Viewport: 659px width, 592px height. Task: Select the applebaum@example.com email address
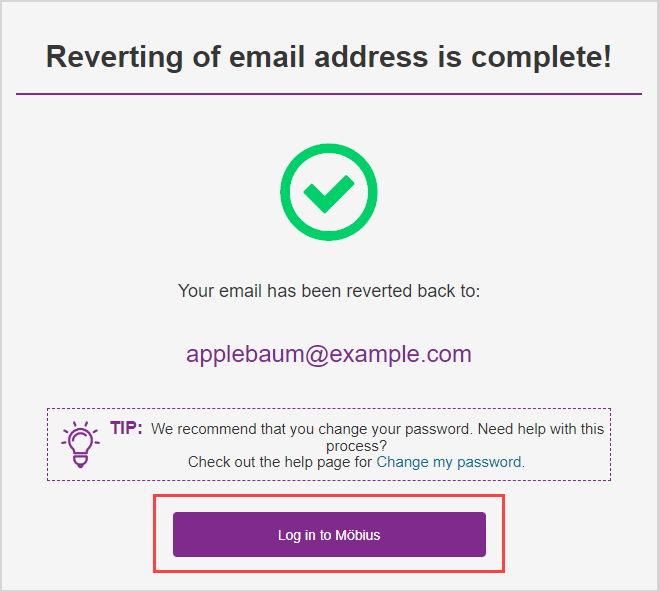point(328,354)
